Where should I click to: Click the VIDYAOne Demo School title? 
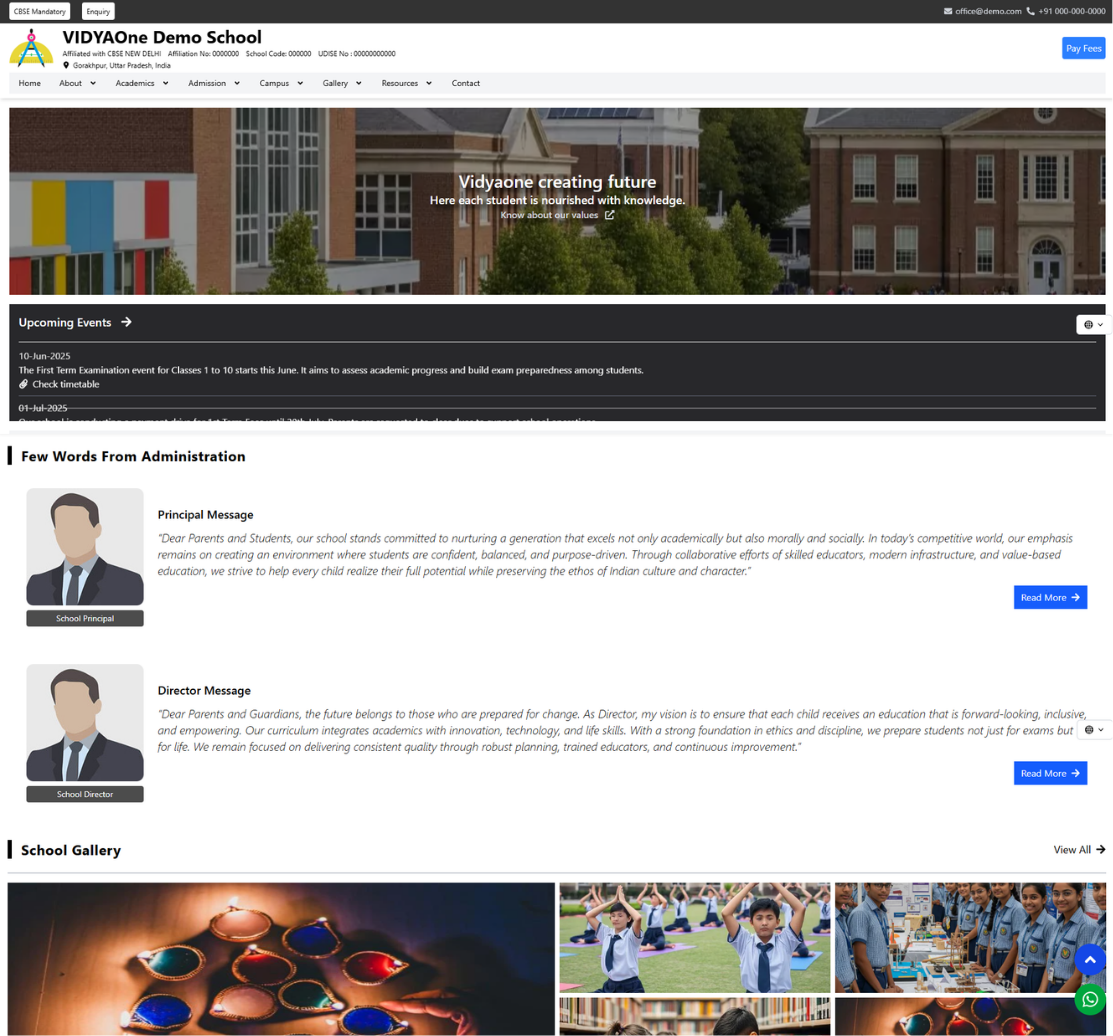point(162,37)
